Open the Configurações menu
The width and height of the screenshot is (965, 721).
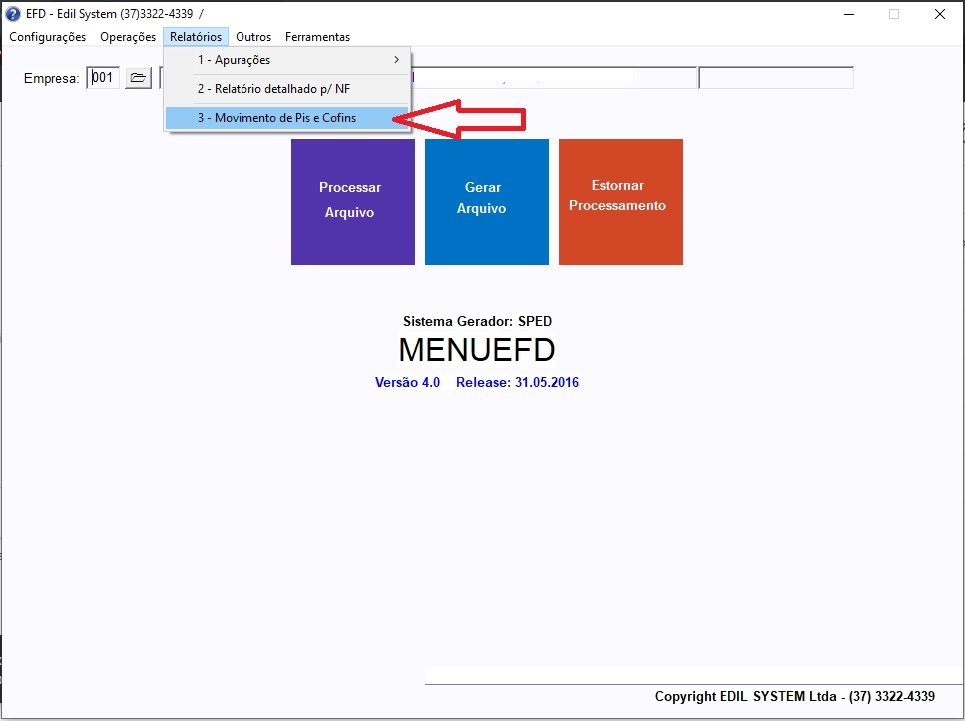pos(47,37)
